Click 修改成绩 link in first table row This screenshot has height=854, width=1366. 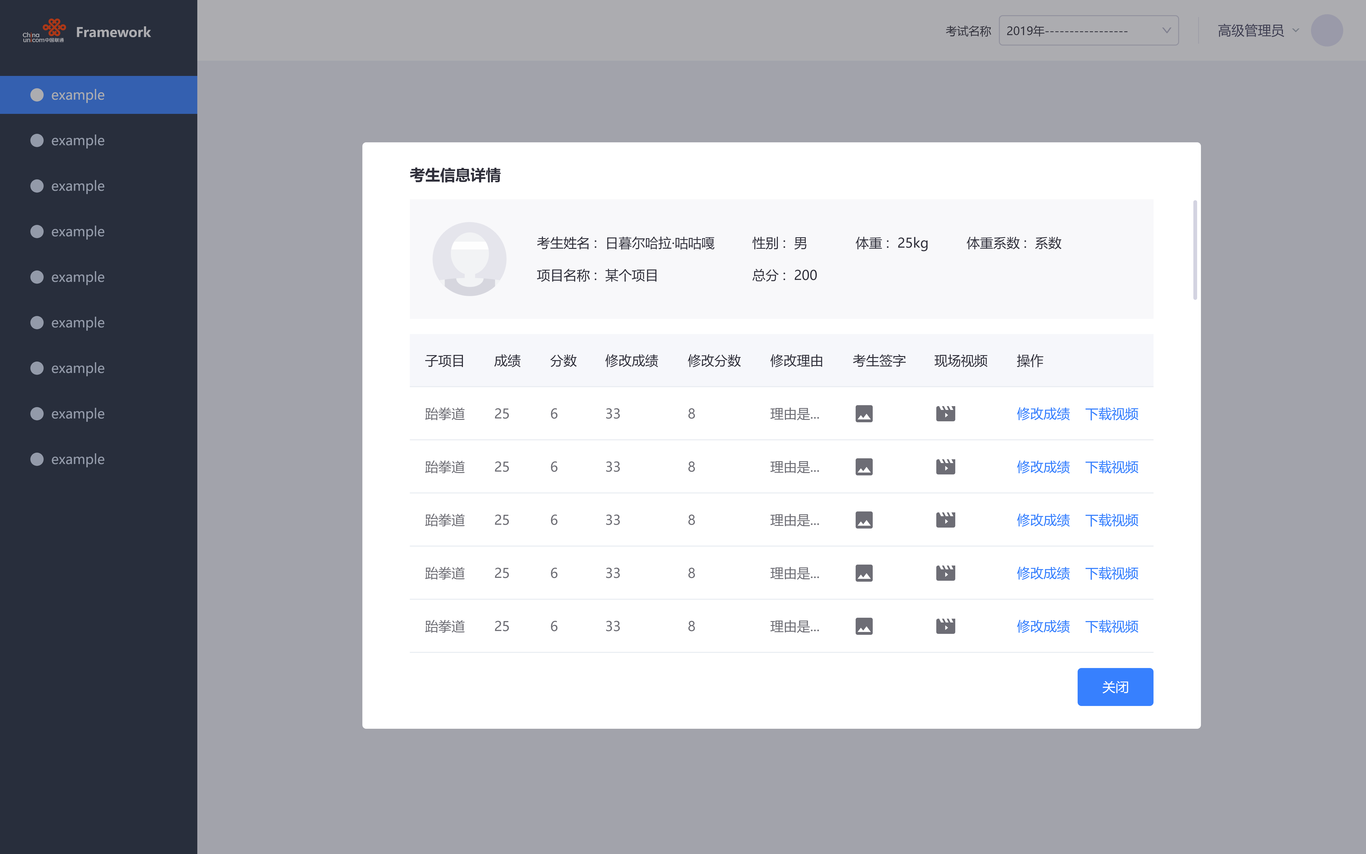pyautogui.click(x=1043, y=414)
